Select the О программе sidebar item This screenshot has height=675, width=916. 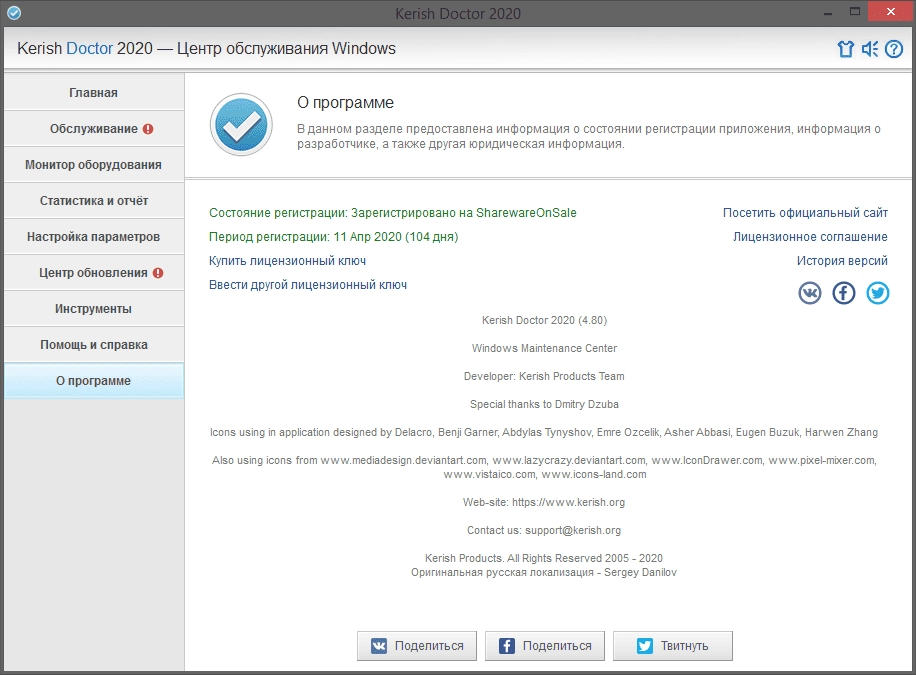[94, 380]
